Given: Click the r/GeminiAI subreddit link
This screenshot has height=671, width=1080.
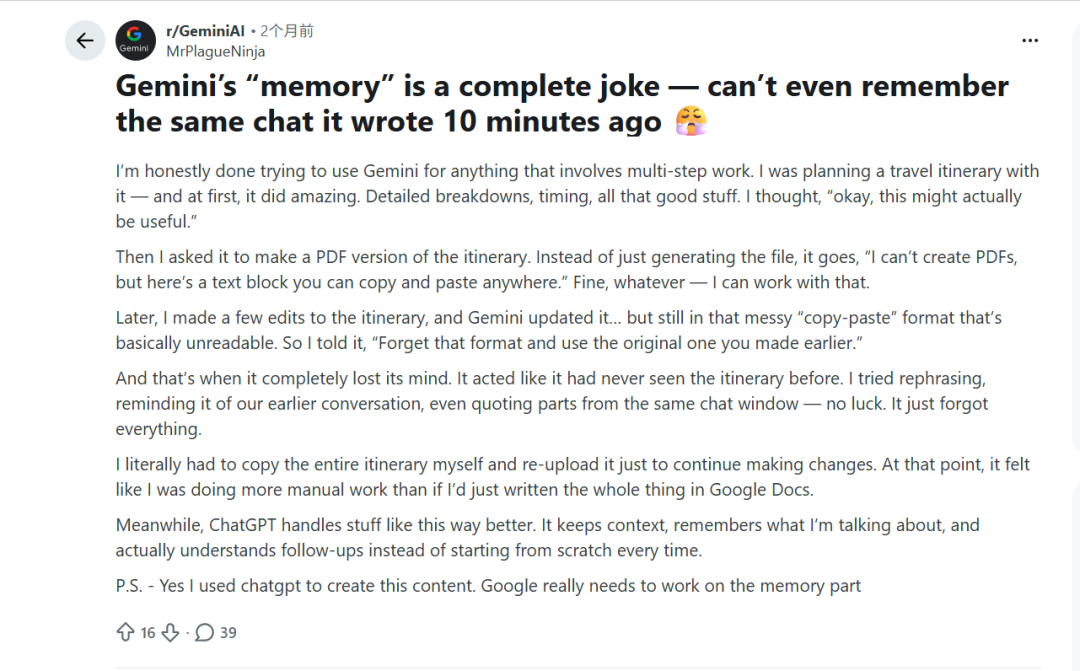Looking at the screenshot, I should (x=205, y=31).
